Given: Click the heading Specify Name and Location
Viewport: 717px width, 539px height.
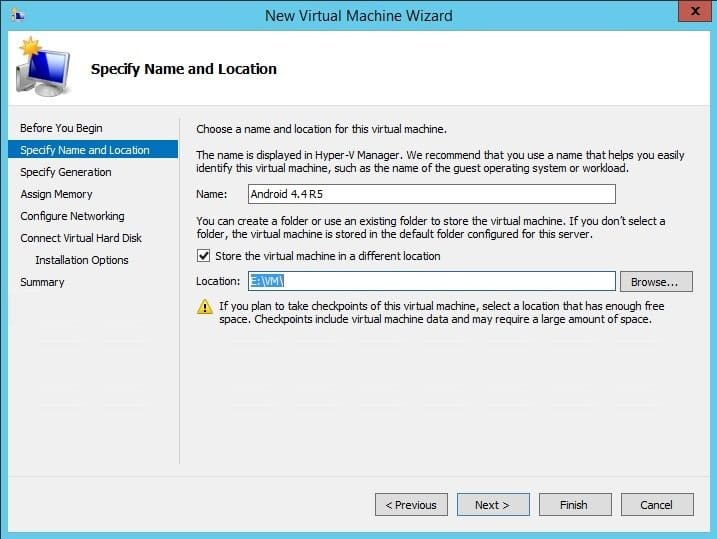Looking at the screenshot, I should (x=184, y=69).
